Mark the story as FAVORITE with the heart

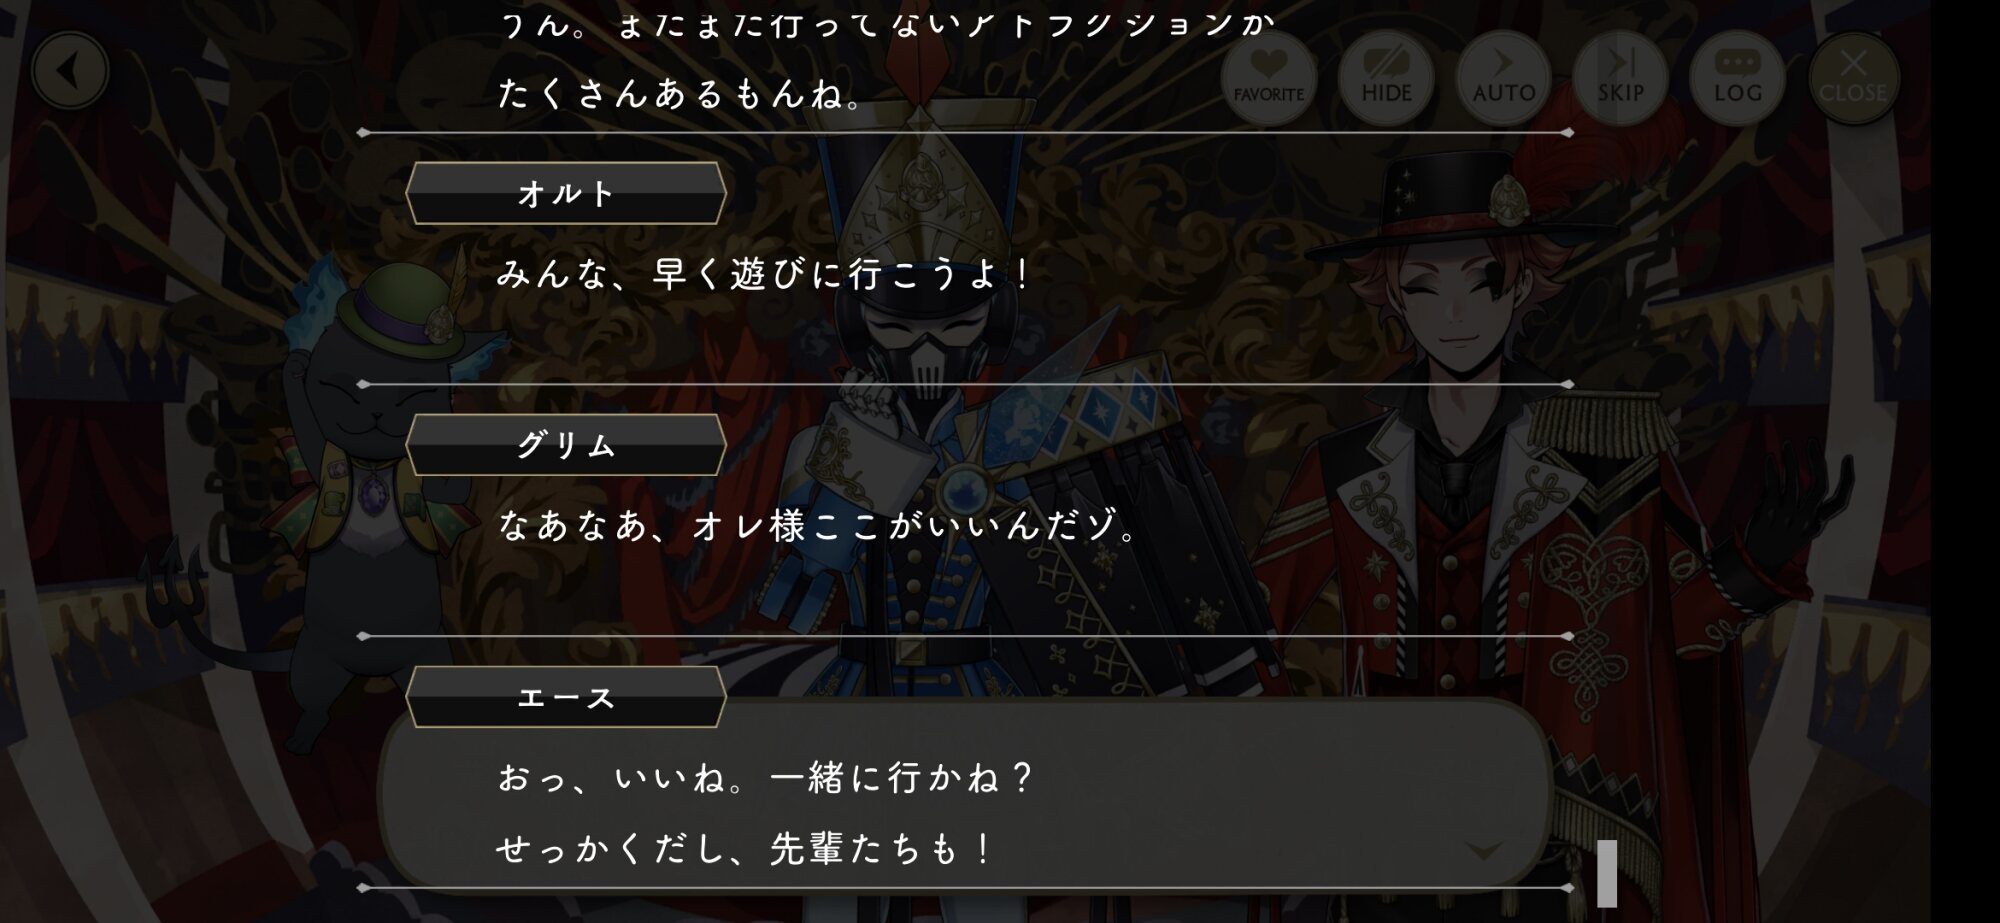pyautogui.click(x=1268, y=77)
